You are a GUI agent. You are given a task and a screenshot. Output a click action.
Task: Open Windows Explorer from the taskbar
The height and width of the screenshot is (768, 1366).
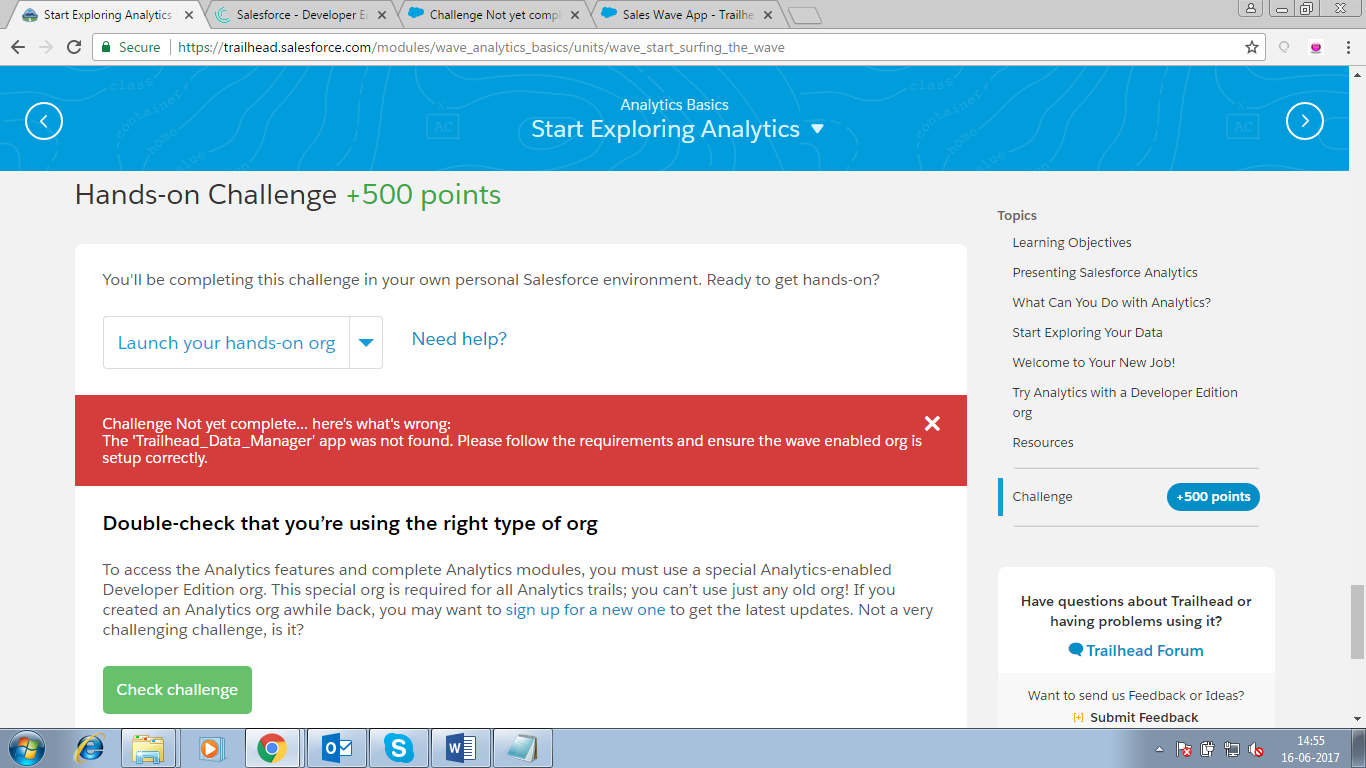149,748
